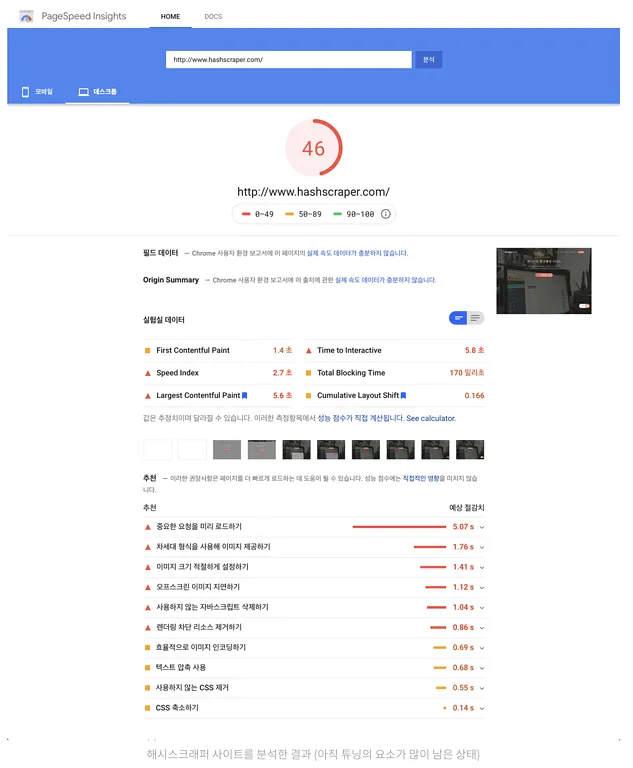Screen dimensions: 633x768
Task: Click the red triangle beside Time to Interactive
Action: (308, 351)
